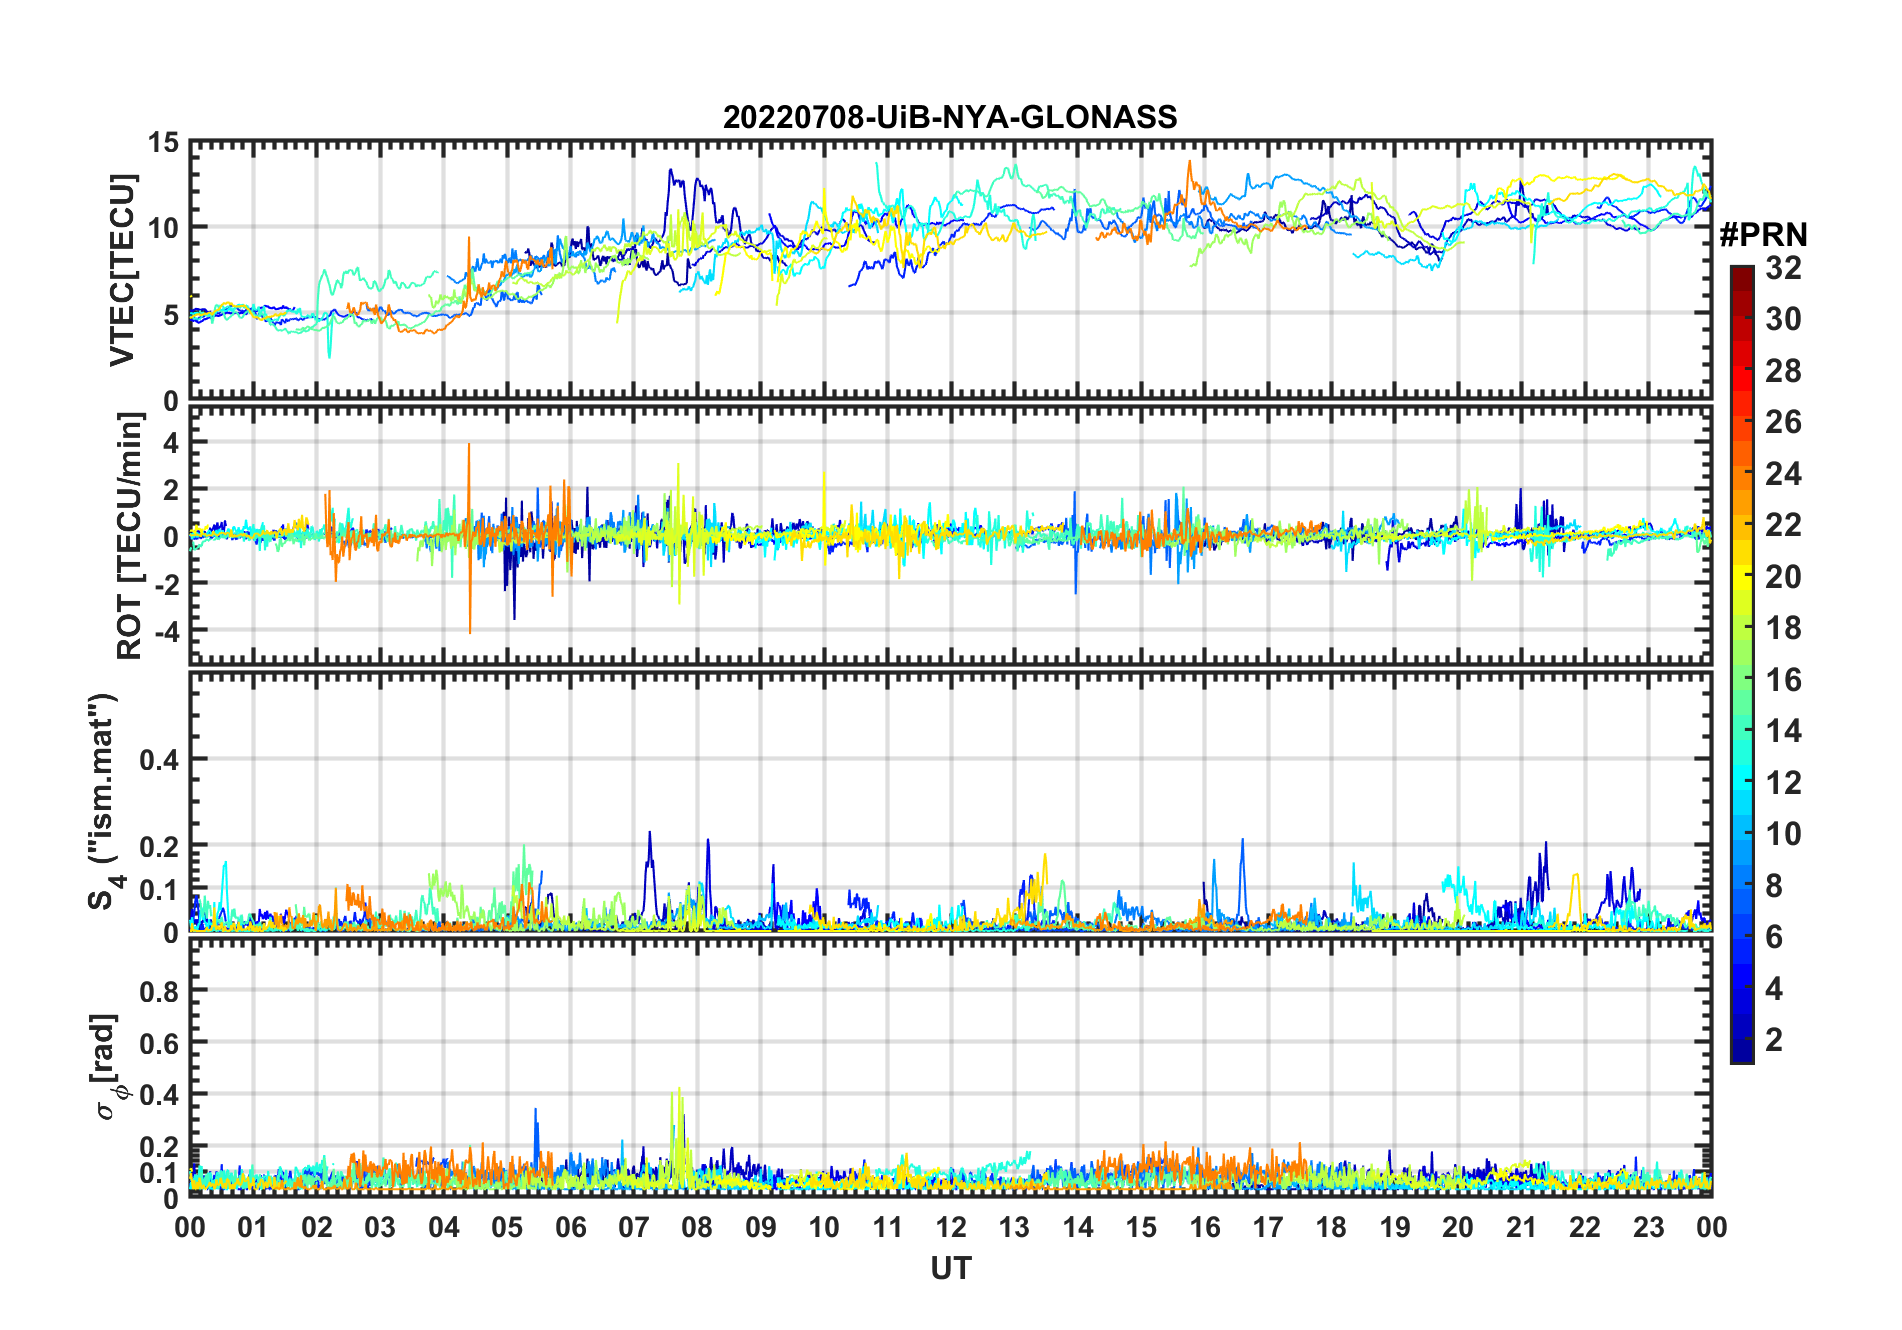Click the colorbar tick label 16
Screen dimensions: 1902x1330
[x=1783, y=680]
